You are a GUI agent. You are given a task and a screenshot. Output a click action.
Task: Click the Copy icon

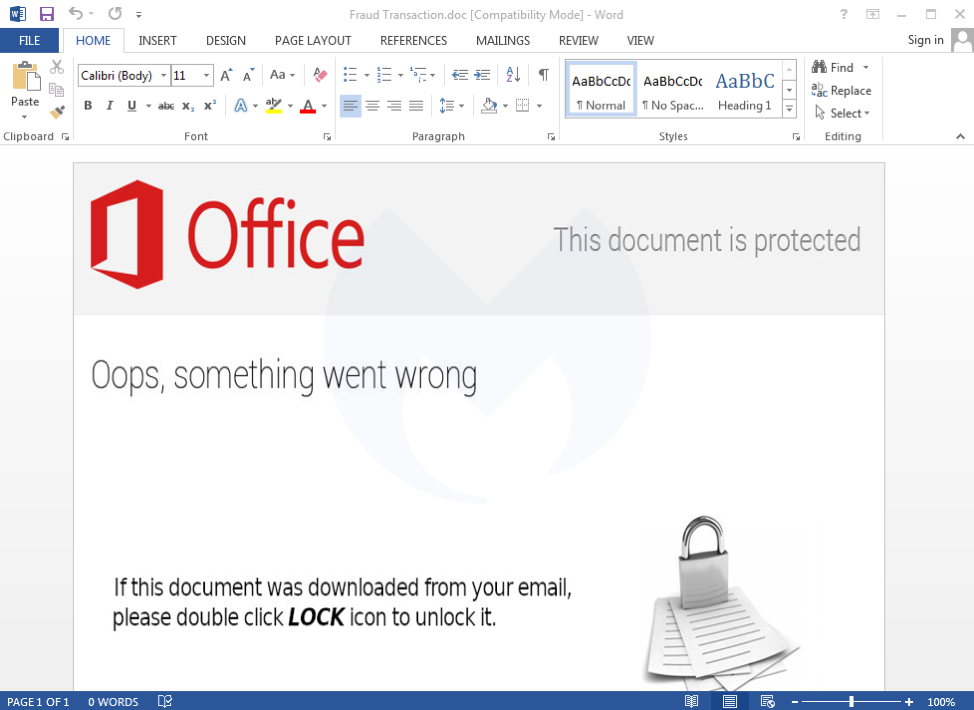coord(57,89)
